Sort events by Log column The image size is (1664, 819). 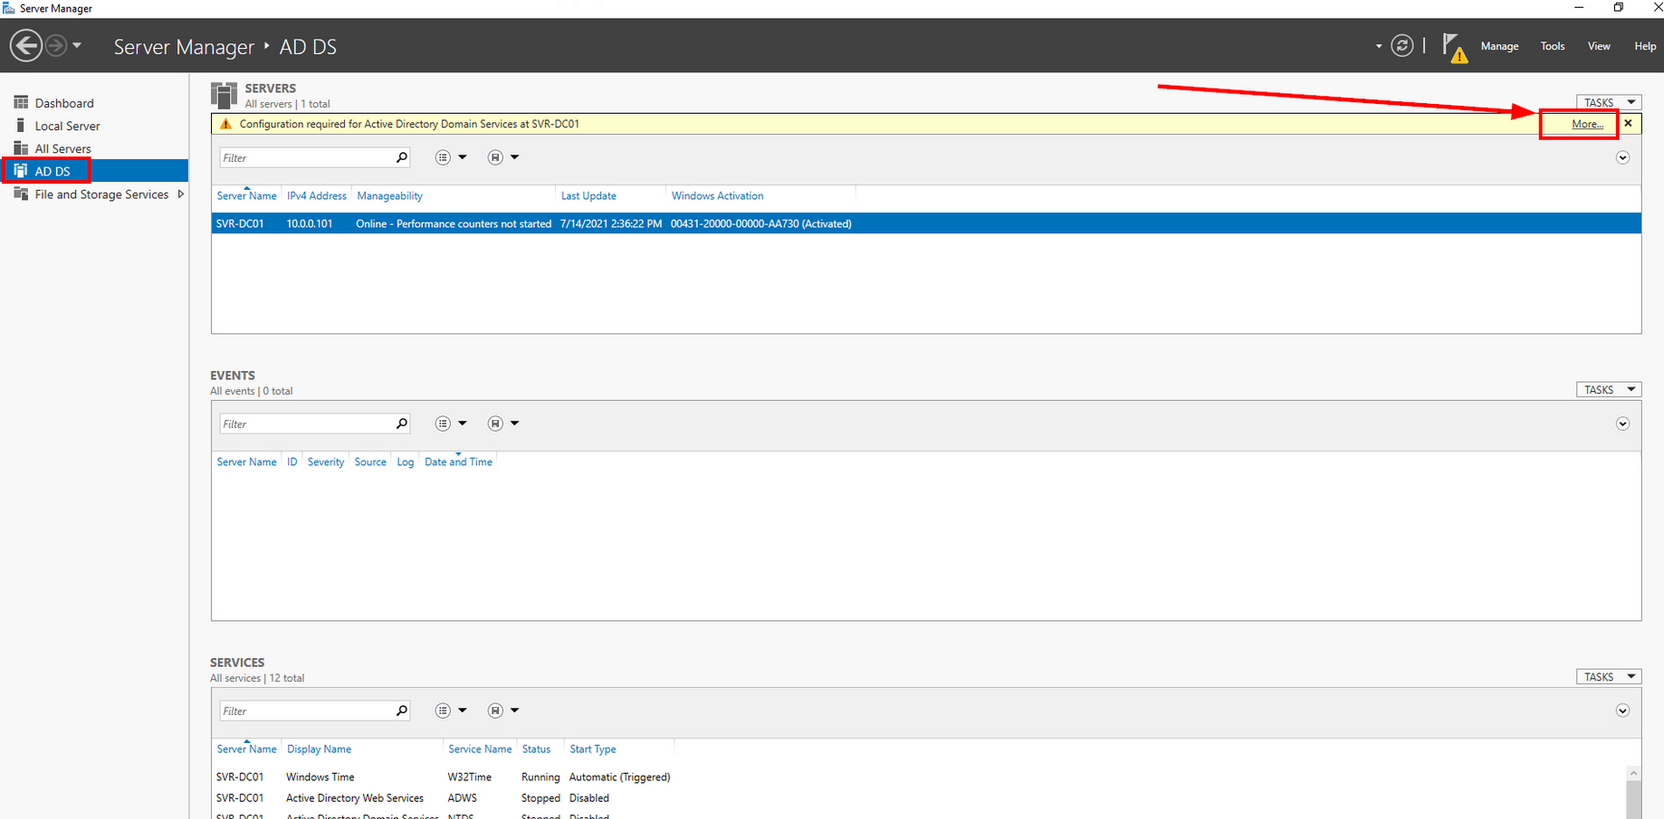tap(405, 462)
